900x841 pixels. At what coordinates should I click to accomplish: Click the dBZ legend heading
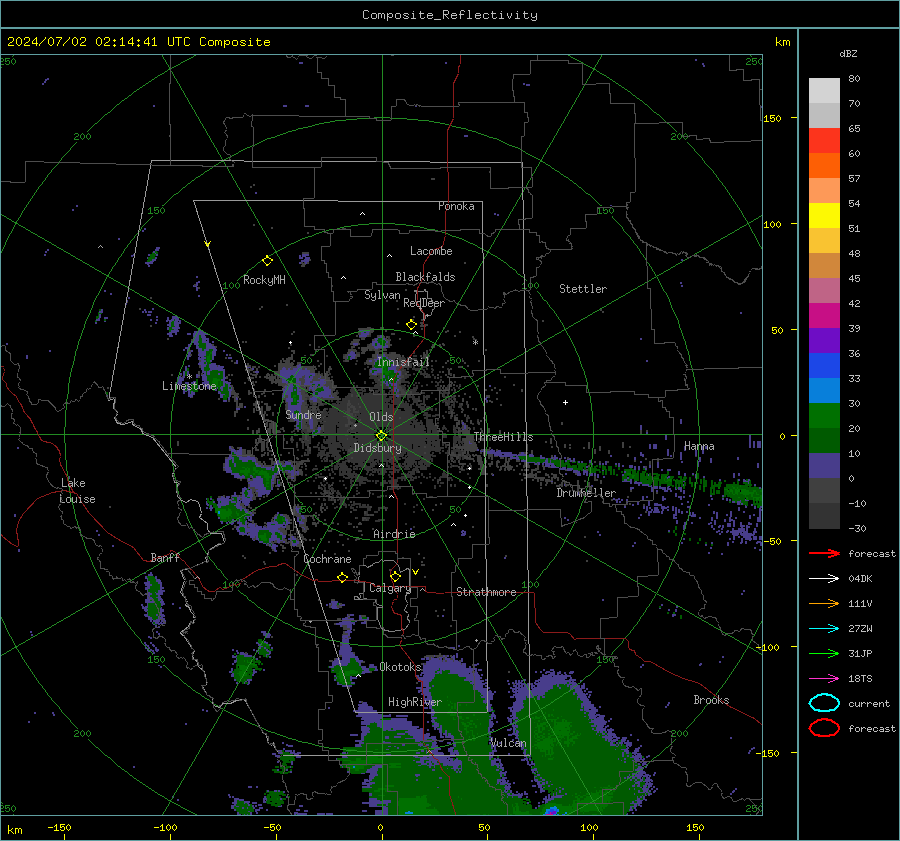pyautogui.click(x=848, y=53)
